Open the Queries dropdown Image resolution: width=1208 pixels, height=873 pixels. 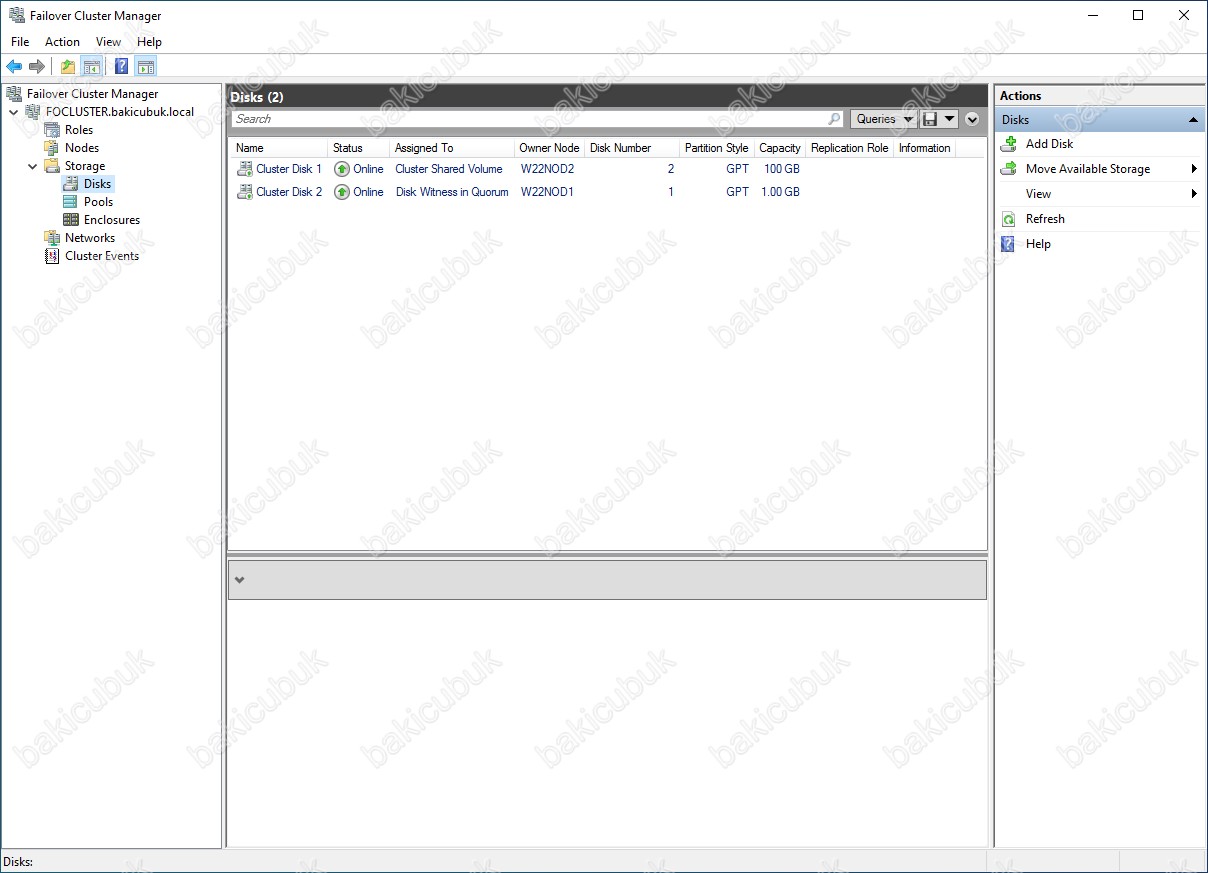[884, 119]
